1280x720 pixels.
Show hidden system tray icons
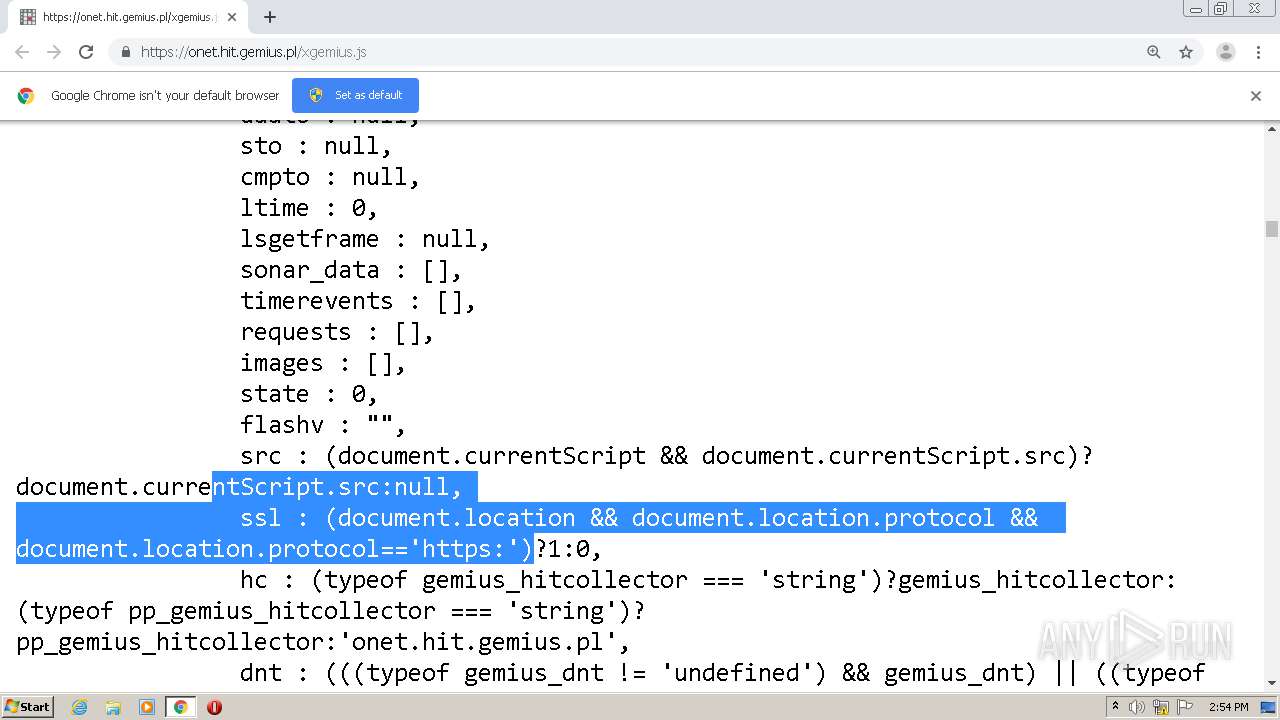1115,707
